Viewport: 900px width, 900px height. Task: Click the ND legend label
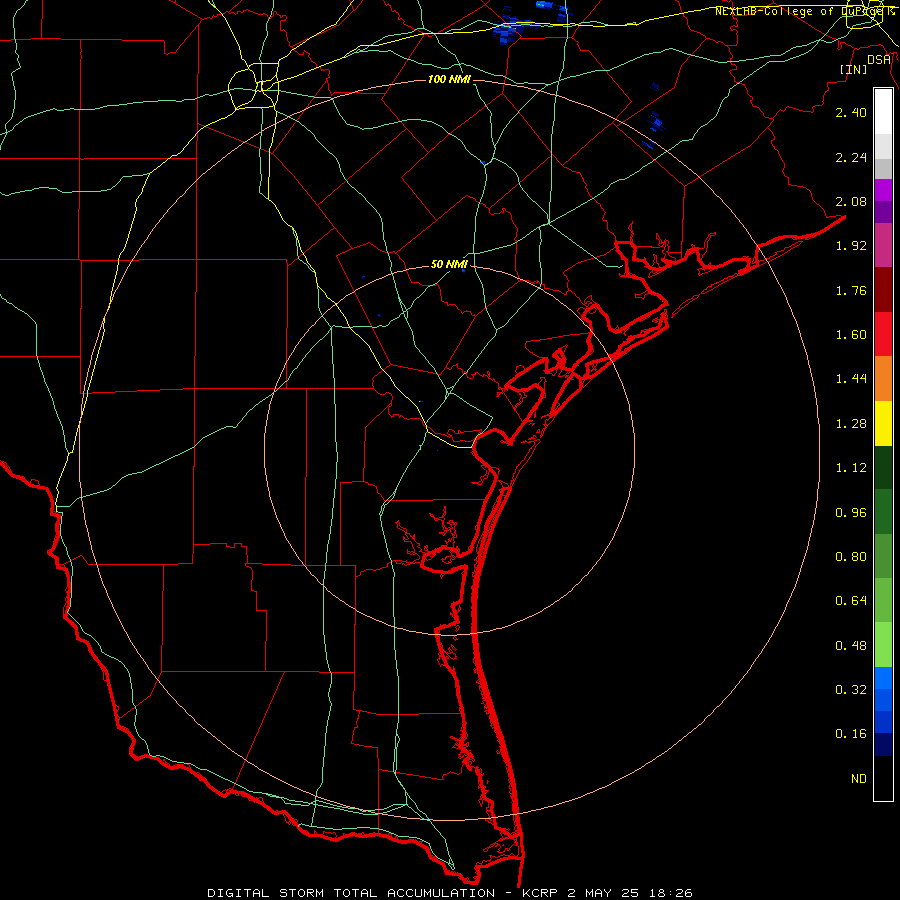click(859, 779)
